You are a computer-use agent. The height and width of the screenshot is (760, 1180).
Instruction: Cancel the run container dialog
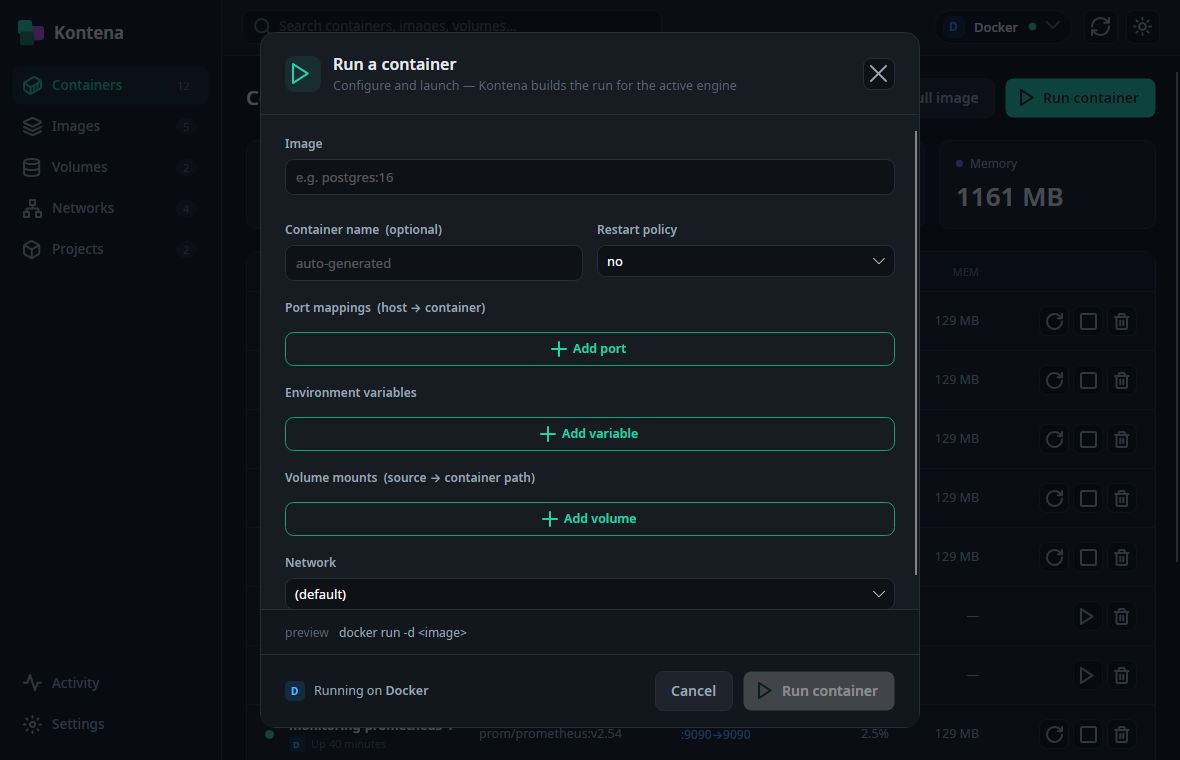pos(693,691)
